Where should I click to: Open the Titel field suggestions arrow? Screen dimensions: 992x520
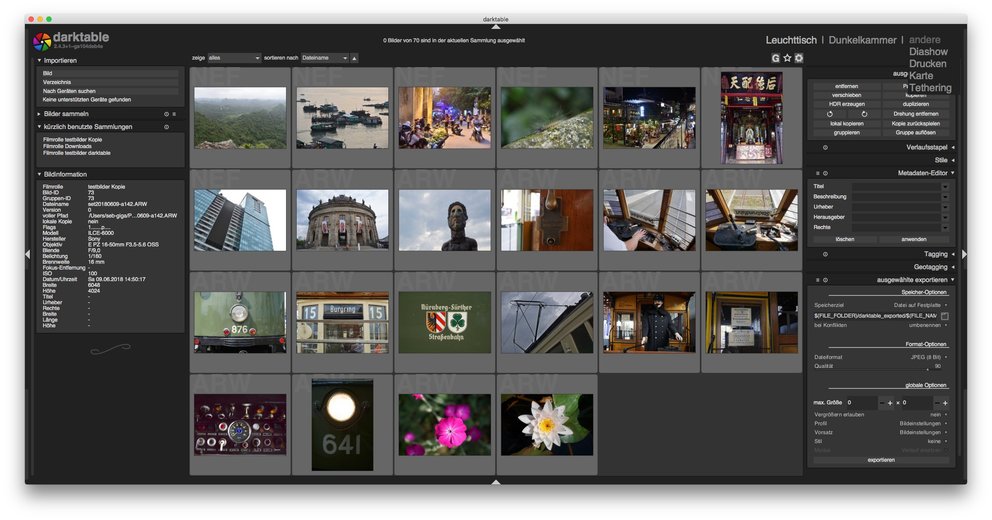[x=945, y=187]
